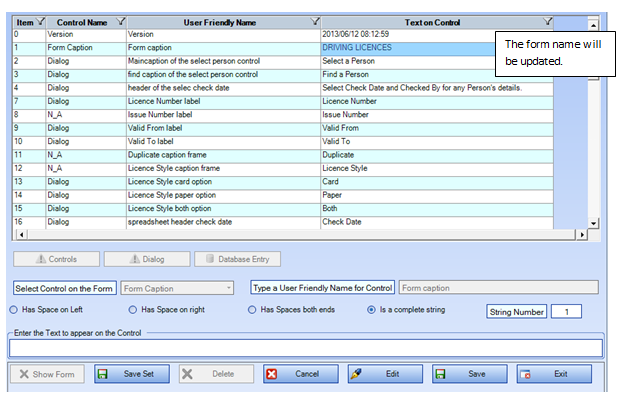Click the horizontal scroll right arrow
Screen dimensions: 619x399
point(582,235)
